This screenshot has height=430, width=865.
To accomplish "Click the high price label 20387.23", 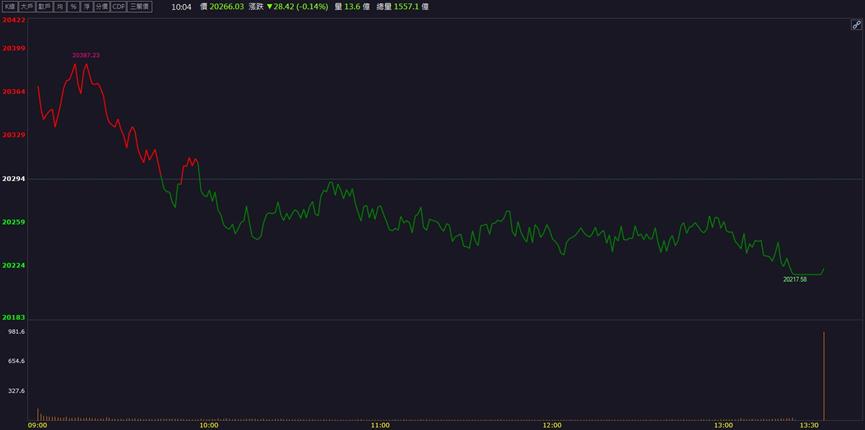I will [86, 55].
